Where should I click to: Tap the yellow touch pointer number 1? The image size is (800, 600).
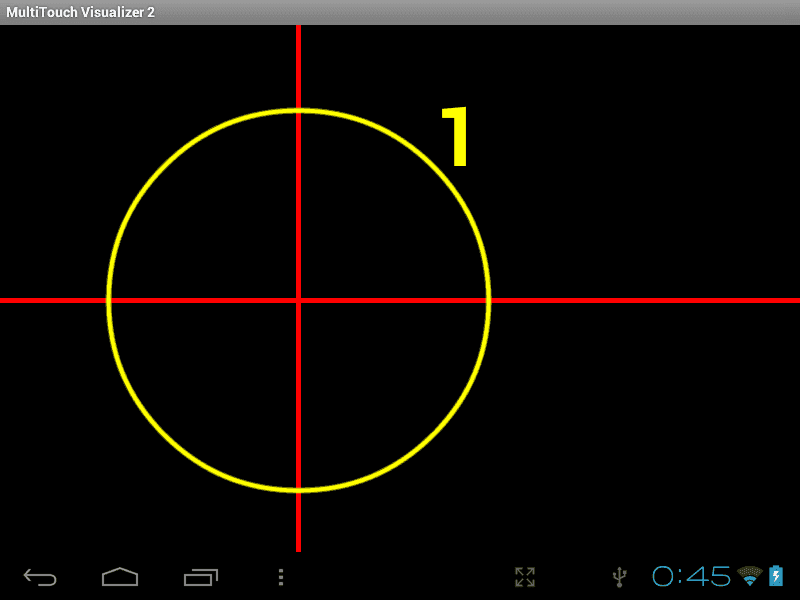pos(456,136)
